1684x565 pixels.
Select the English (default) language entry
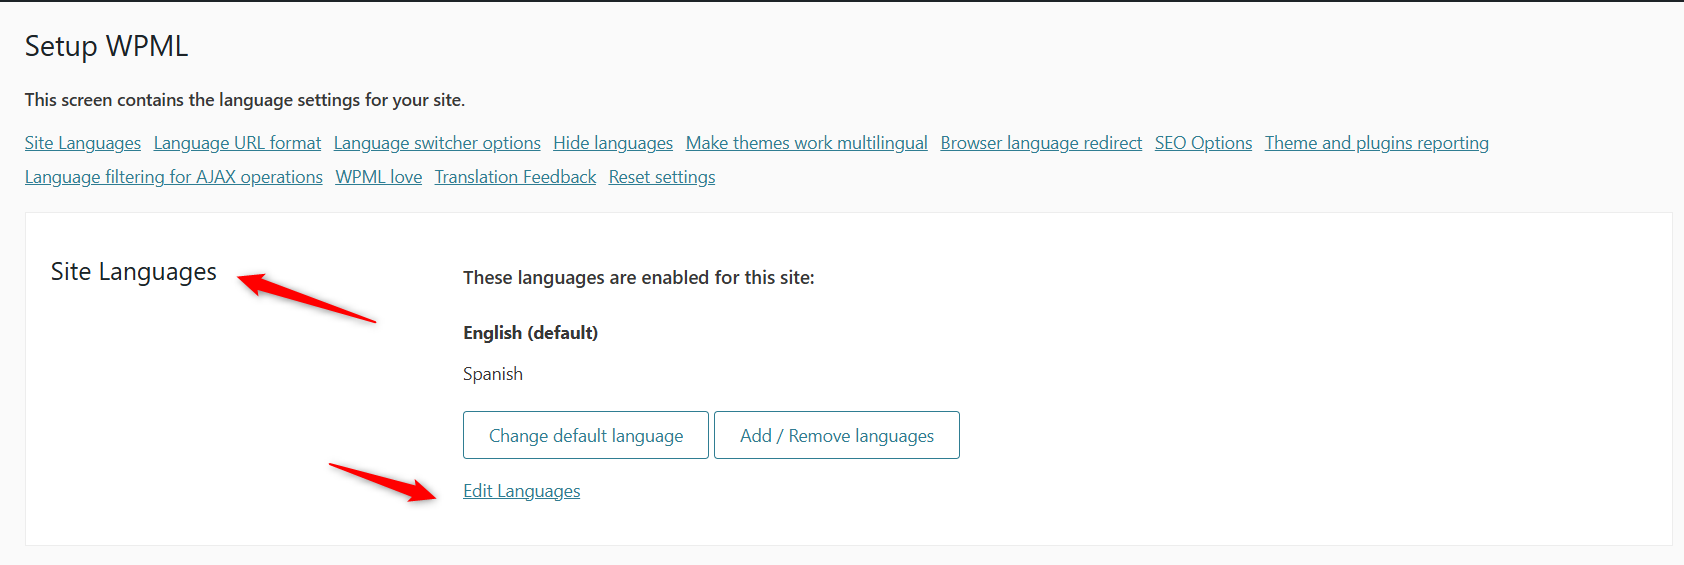(x=531, y=333)
